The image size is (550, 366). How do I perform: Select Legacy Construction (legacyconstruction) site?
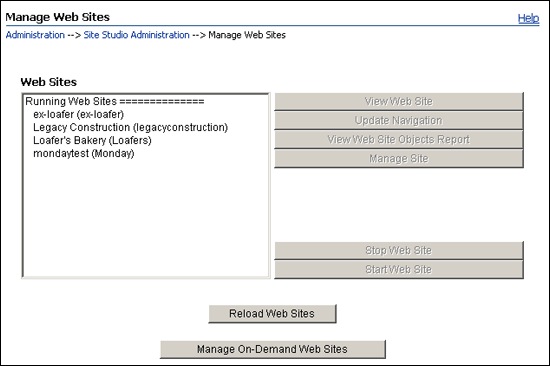tap(146, 127)
